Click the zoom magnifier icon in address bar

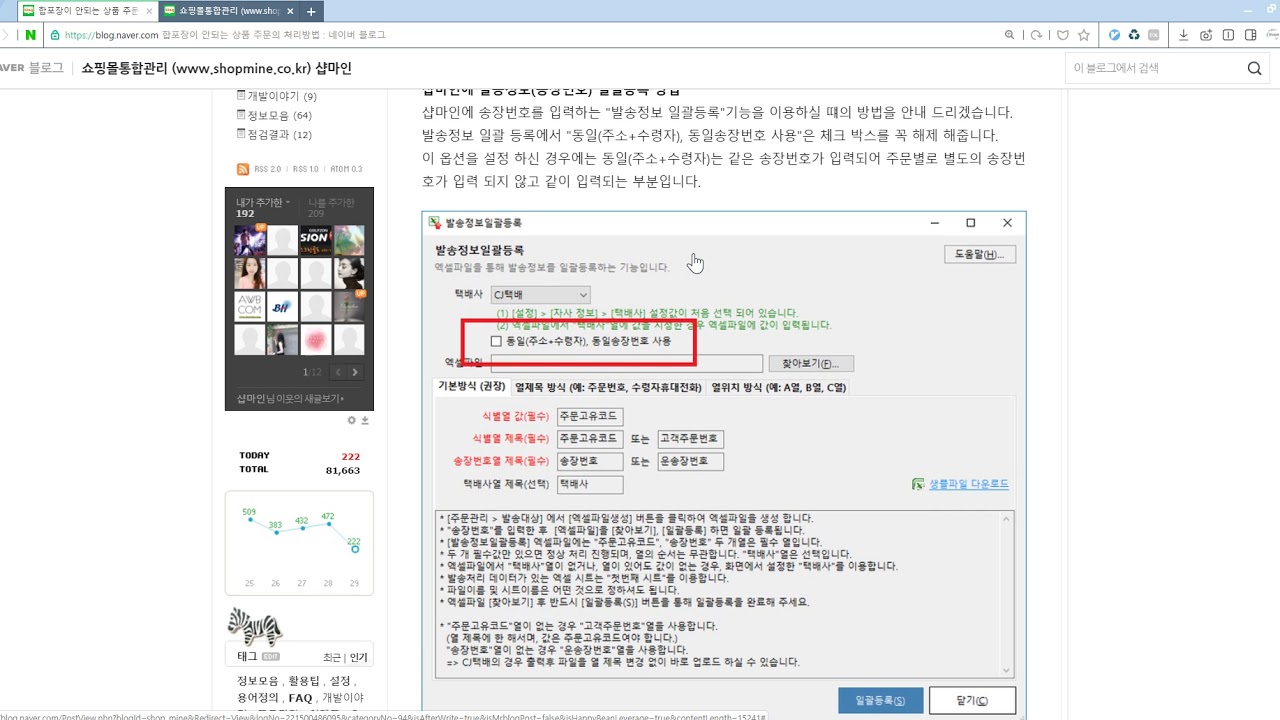1010,35
